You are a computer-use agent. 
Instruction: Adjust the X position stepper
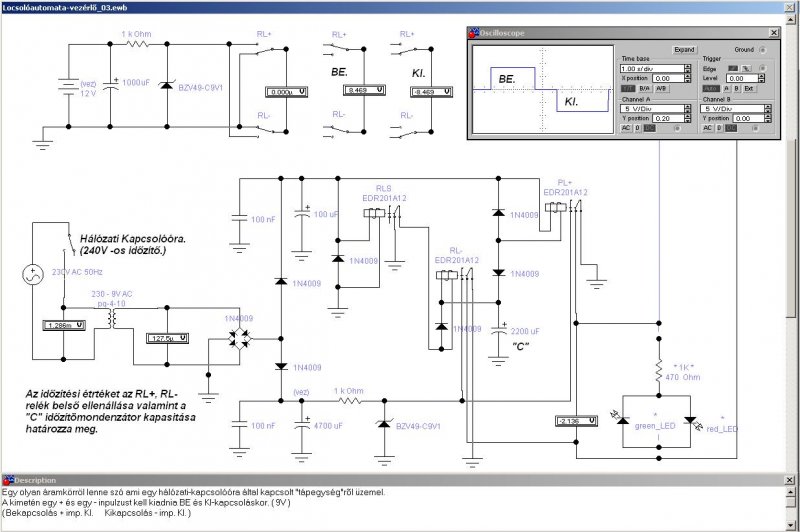[x=688, y=78]
